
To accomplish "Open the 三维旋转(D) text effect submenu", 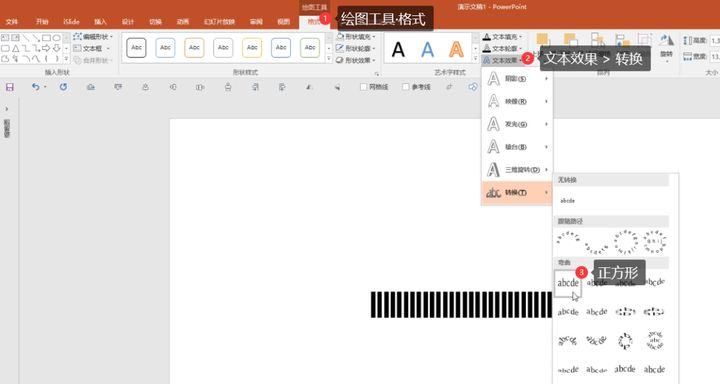I will [517, 169].
